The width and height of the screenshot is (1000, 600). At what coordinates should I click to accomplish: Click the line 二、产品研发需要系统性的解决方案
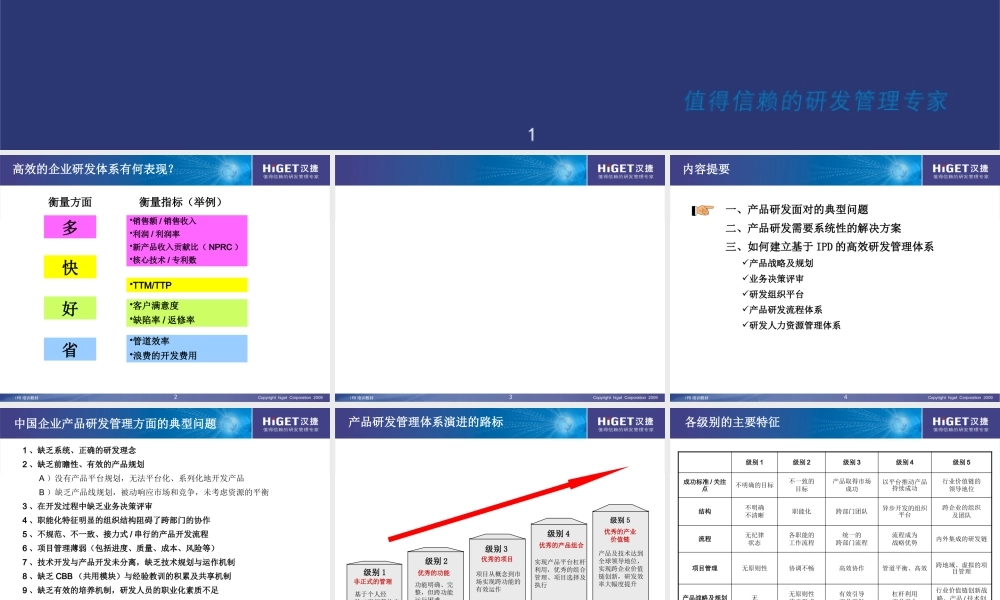click(x=813, y=228)
